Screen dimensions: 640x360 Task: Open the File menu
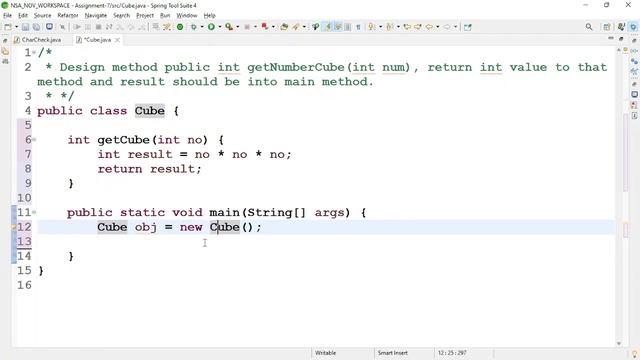7,16
